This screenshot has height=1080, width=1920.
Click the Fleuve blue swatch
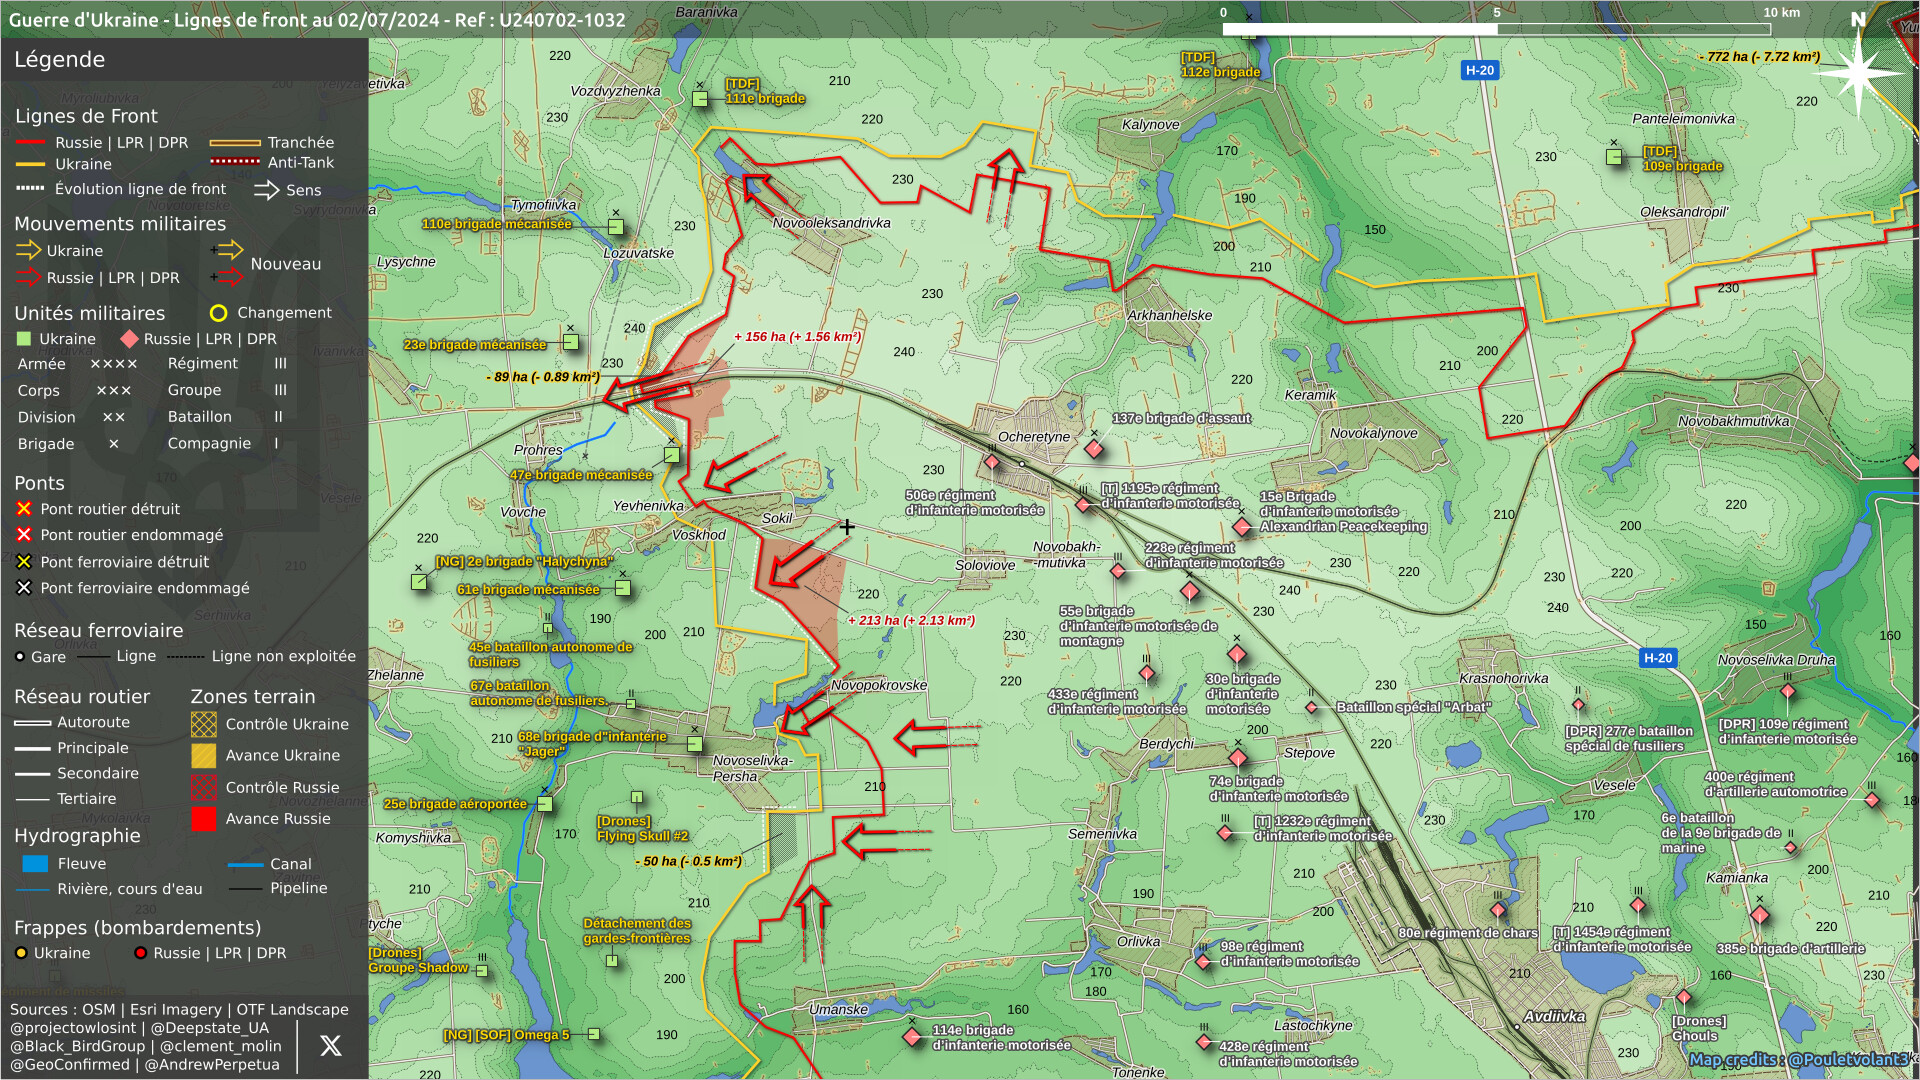click(35, 864)
